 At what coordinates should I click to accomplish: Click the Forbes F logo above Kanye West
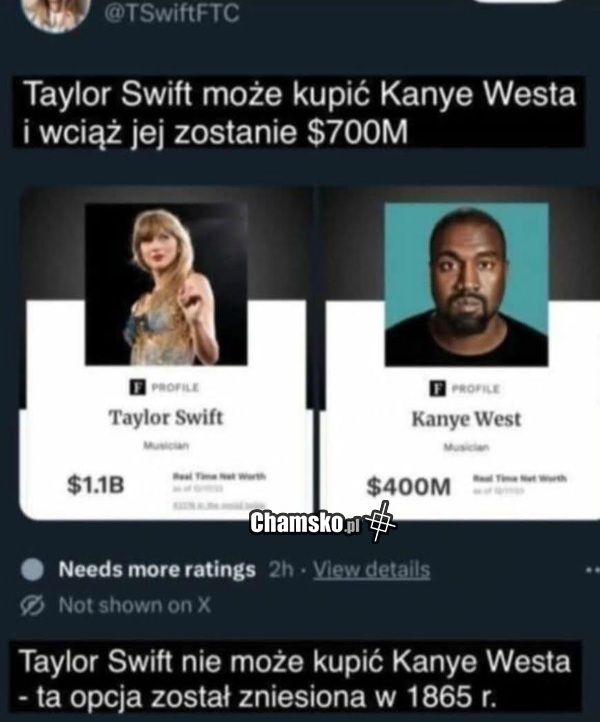tap(438, 388)
